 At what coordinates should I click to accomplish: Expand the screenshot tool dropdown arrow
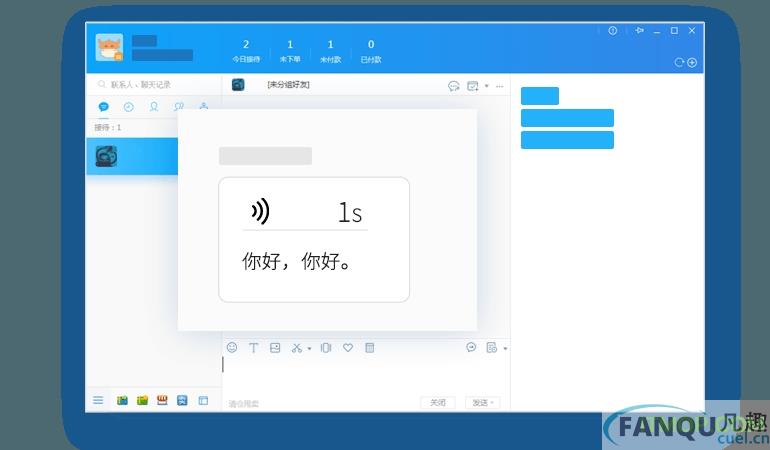309,349
